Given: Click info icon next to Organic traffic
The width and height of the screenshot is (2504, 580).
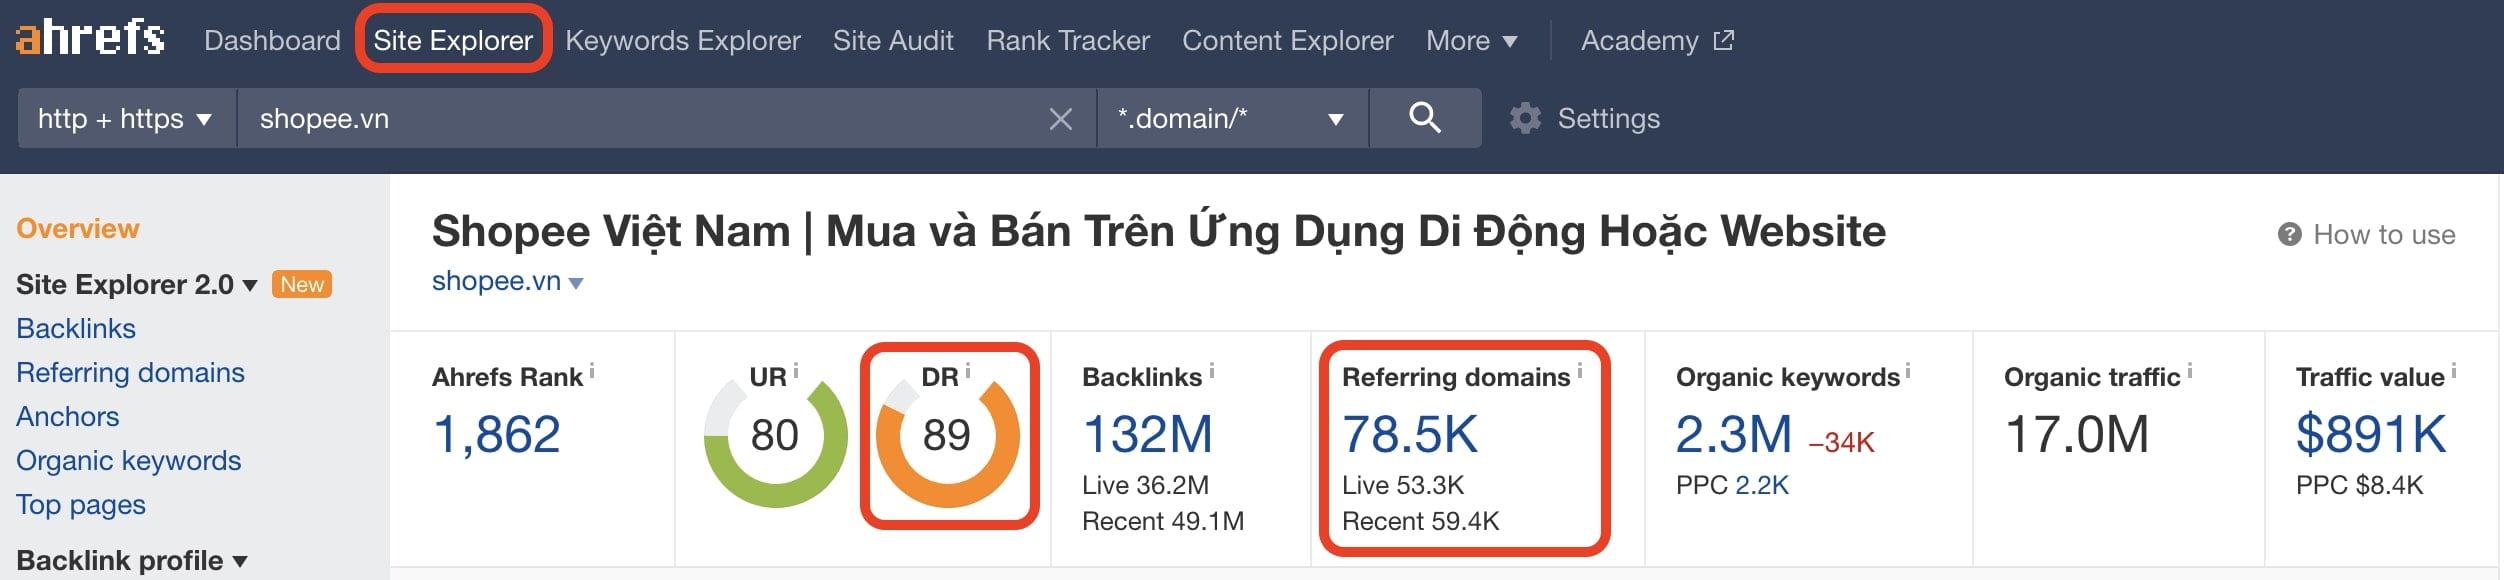Looking at the screenshot, I should click(x=2190, y=371).
